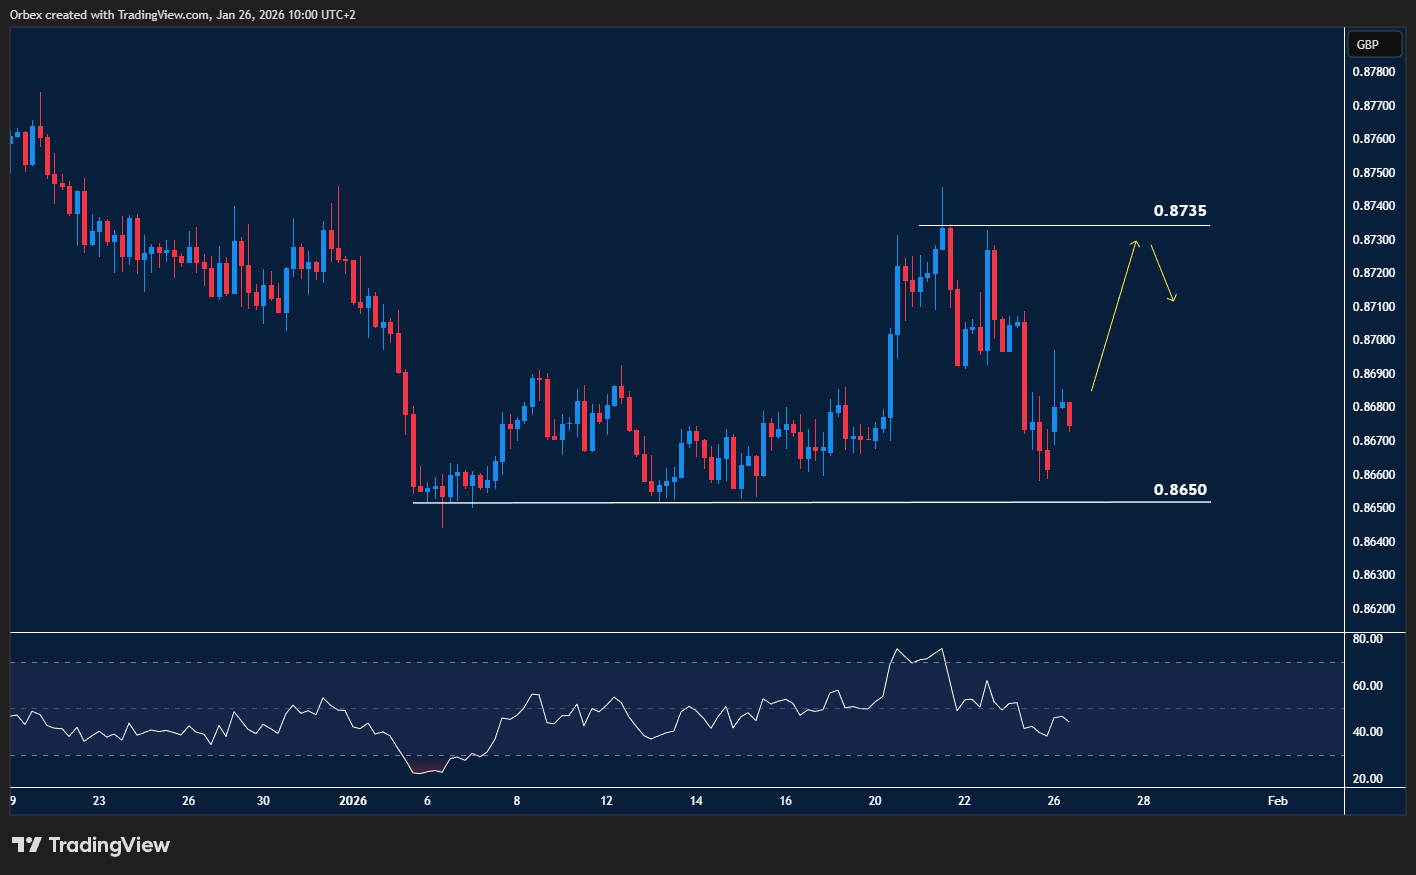1416x875 pixels.
Task: Click the TradingView wordmark text
Action: [x=110, y=845]
